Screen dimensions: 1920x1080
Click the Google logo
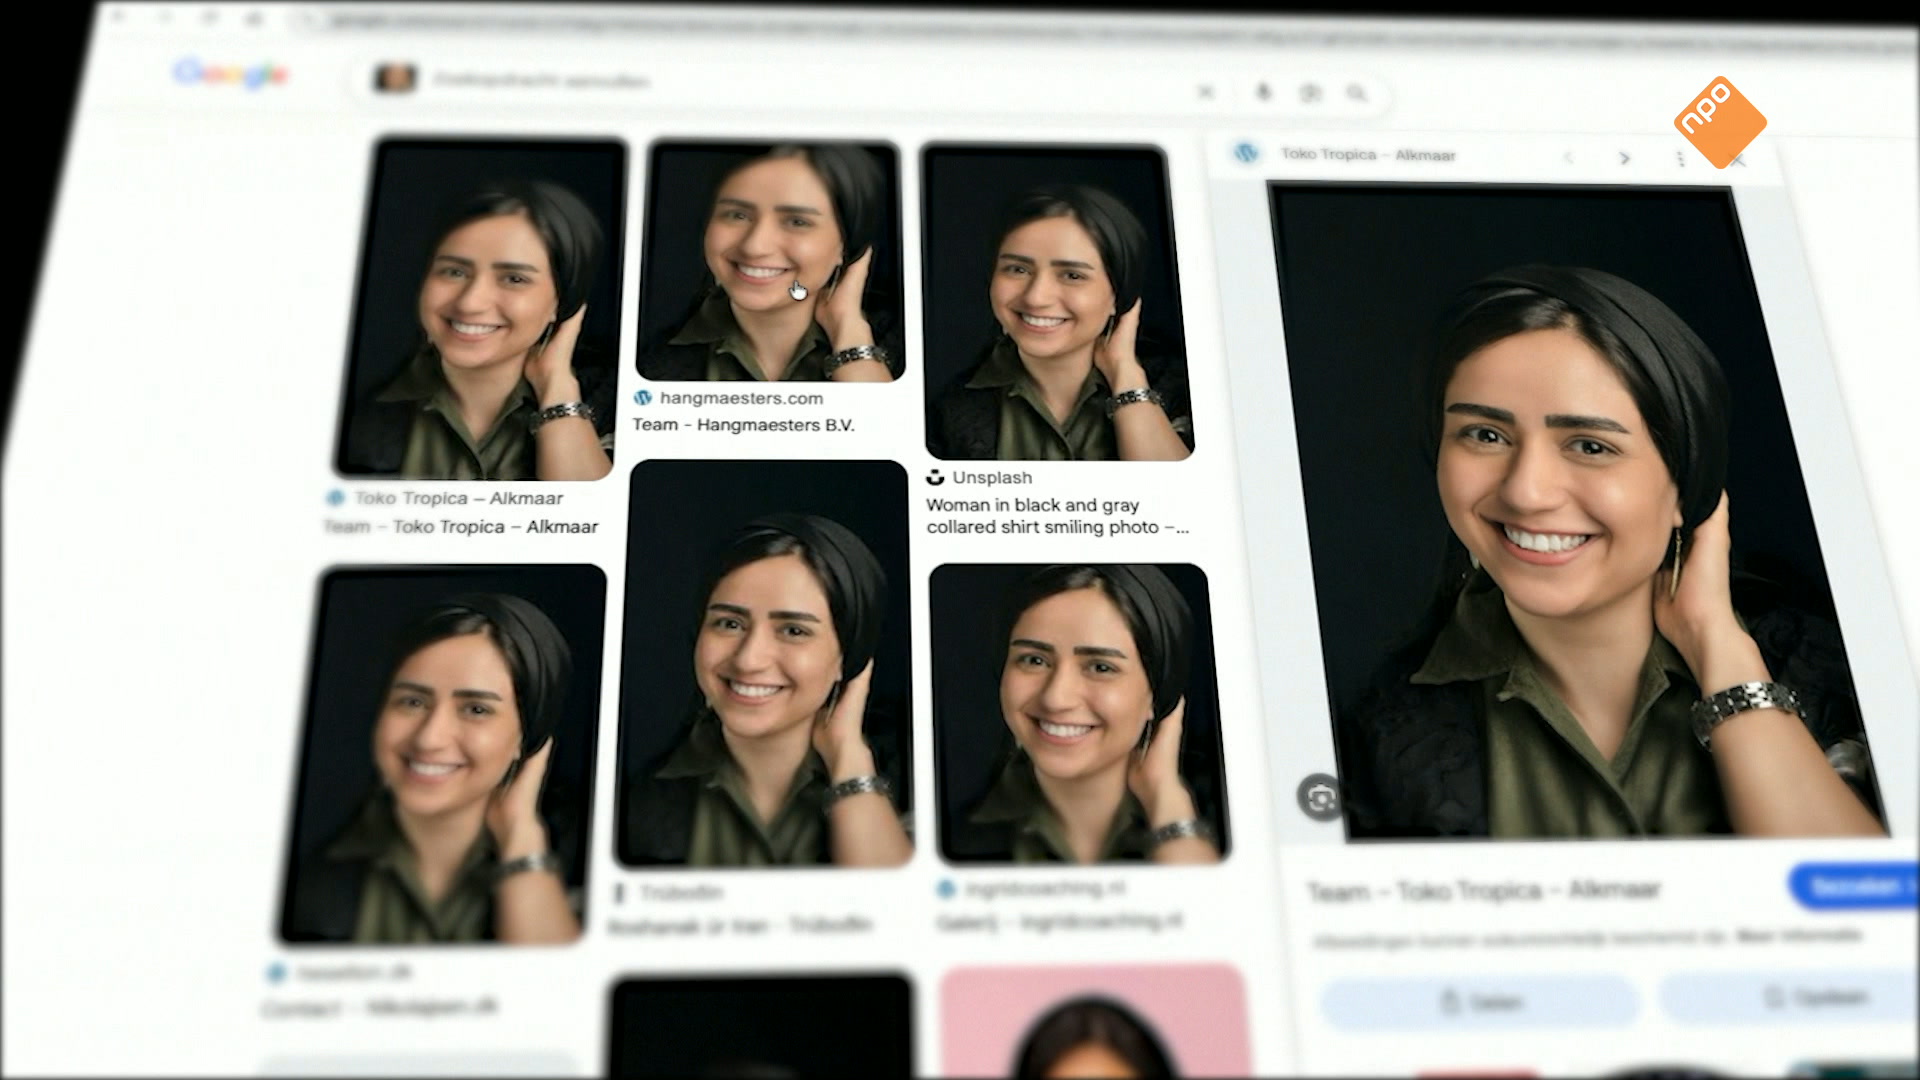(231, 73)
